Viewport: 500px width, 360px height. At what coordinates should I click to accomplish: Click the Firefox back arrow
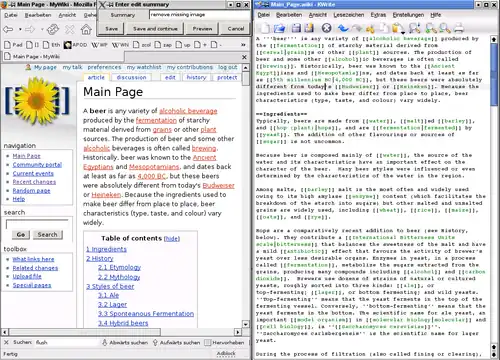coord(8,30)
